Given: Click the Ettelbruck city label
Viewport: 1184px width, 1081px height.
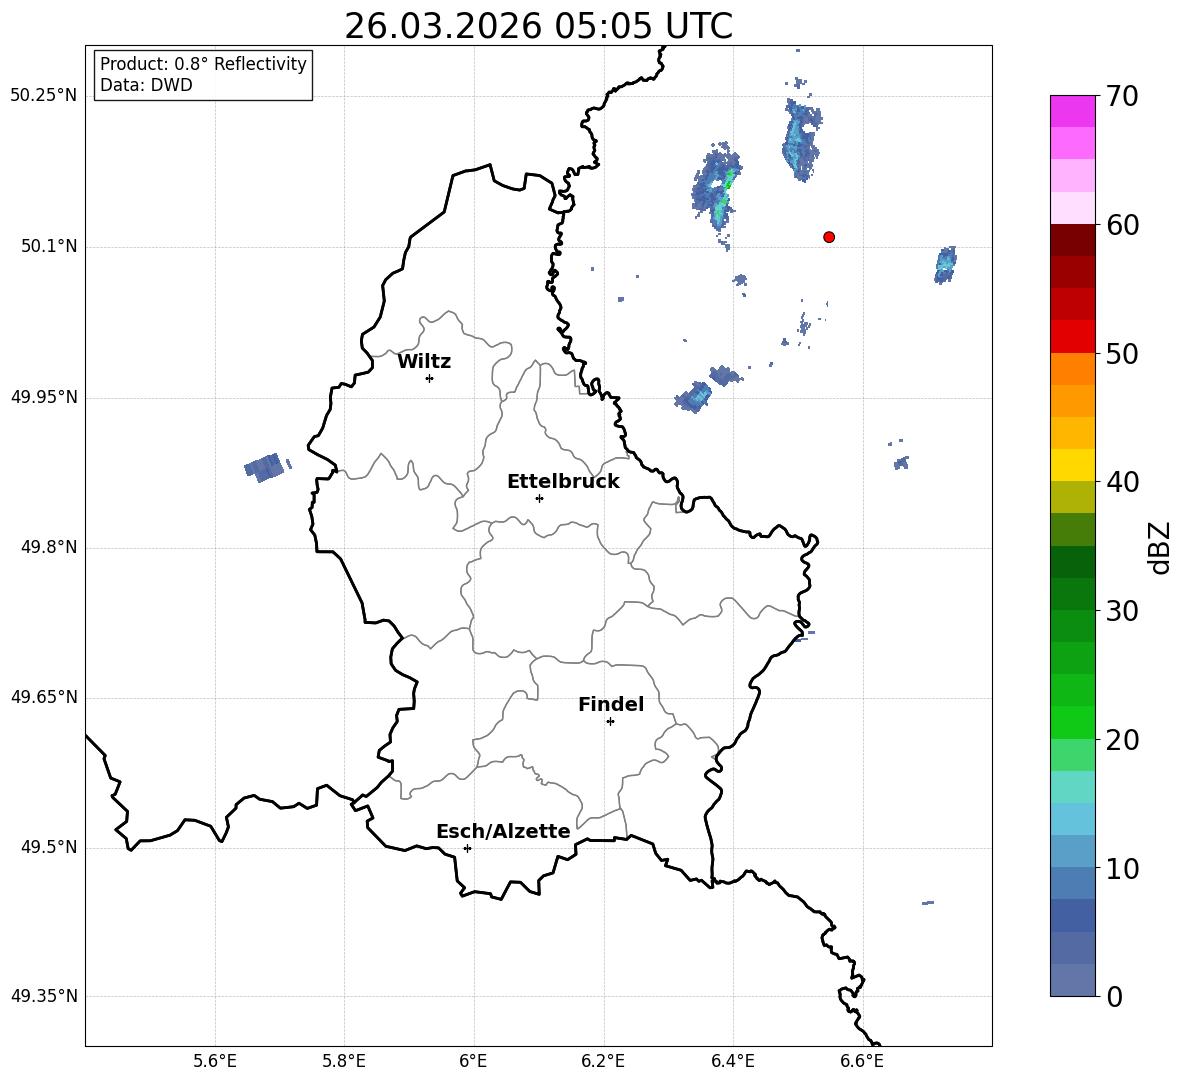Looking at the screenshot, I should [563, 482].
